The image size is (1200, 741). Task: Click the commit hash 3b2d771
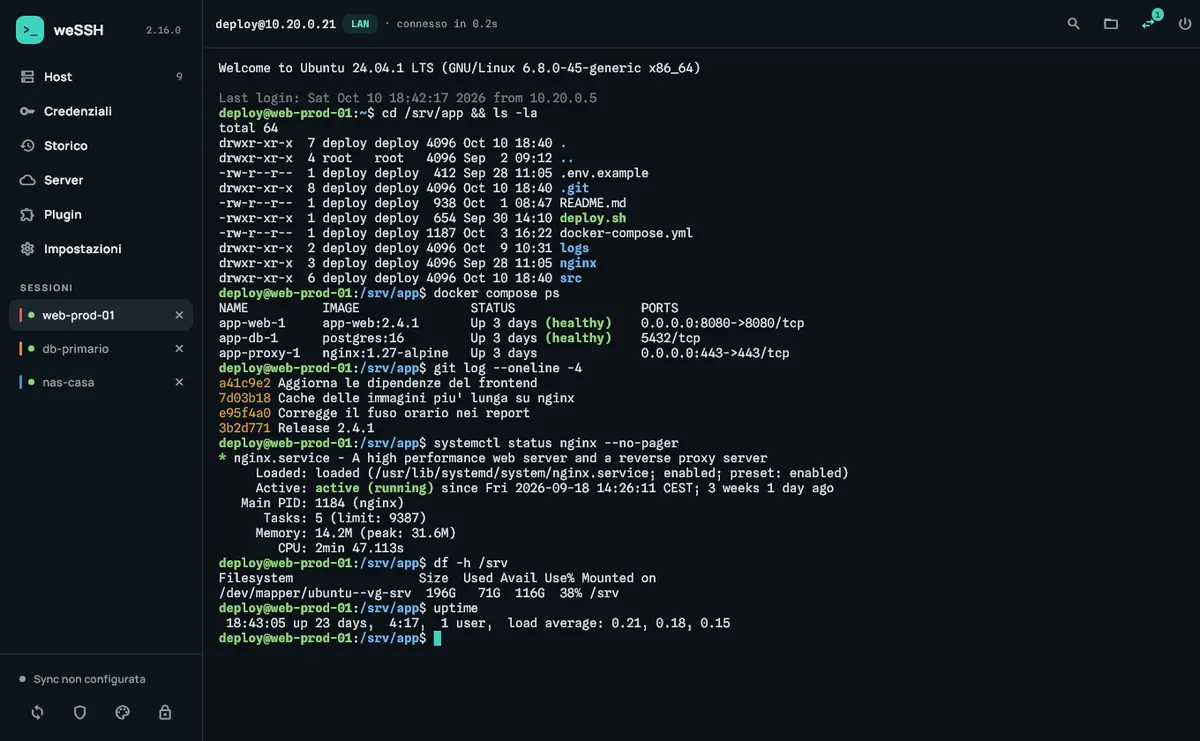(x=245, y=428)
